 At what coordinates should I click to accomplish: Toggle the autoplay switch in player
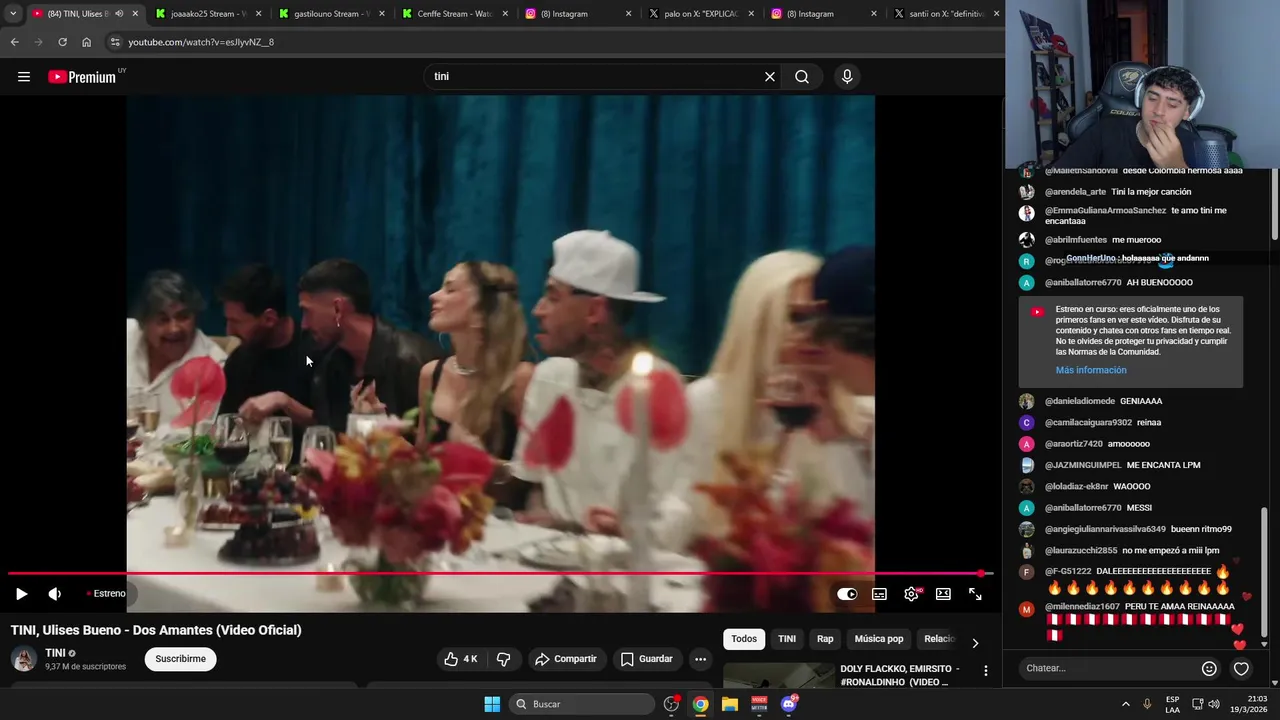tap(847, 594)
